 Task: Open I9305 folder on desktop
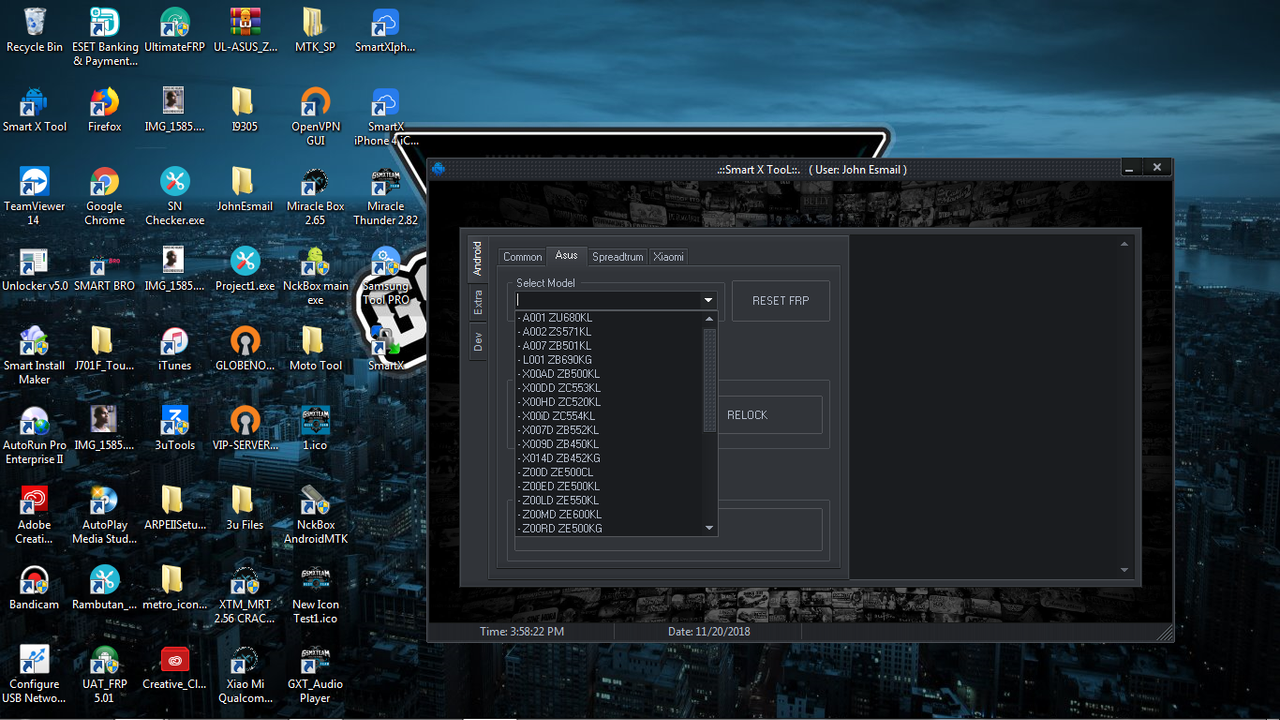click(245, 110)
